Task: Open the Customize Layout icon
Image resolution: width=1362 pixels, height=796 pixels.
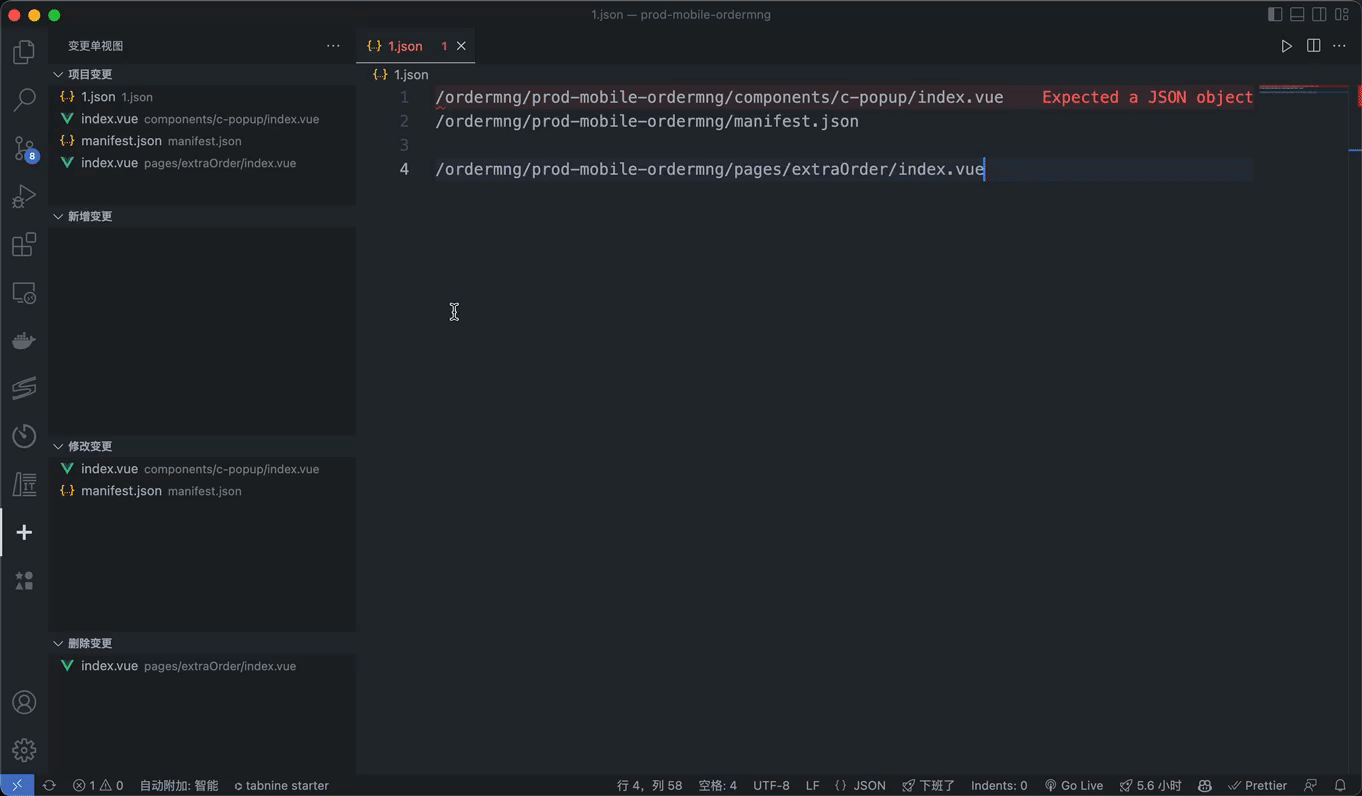Action: [x=1342, y=14]
